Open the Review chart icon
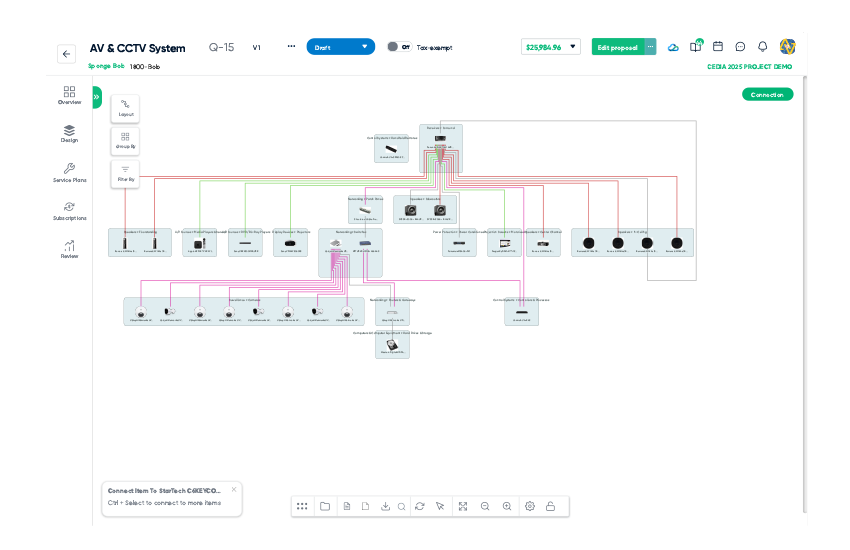Viewport: 850px width, 550px height. (69, 249)
